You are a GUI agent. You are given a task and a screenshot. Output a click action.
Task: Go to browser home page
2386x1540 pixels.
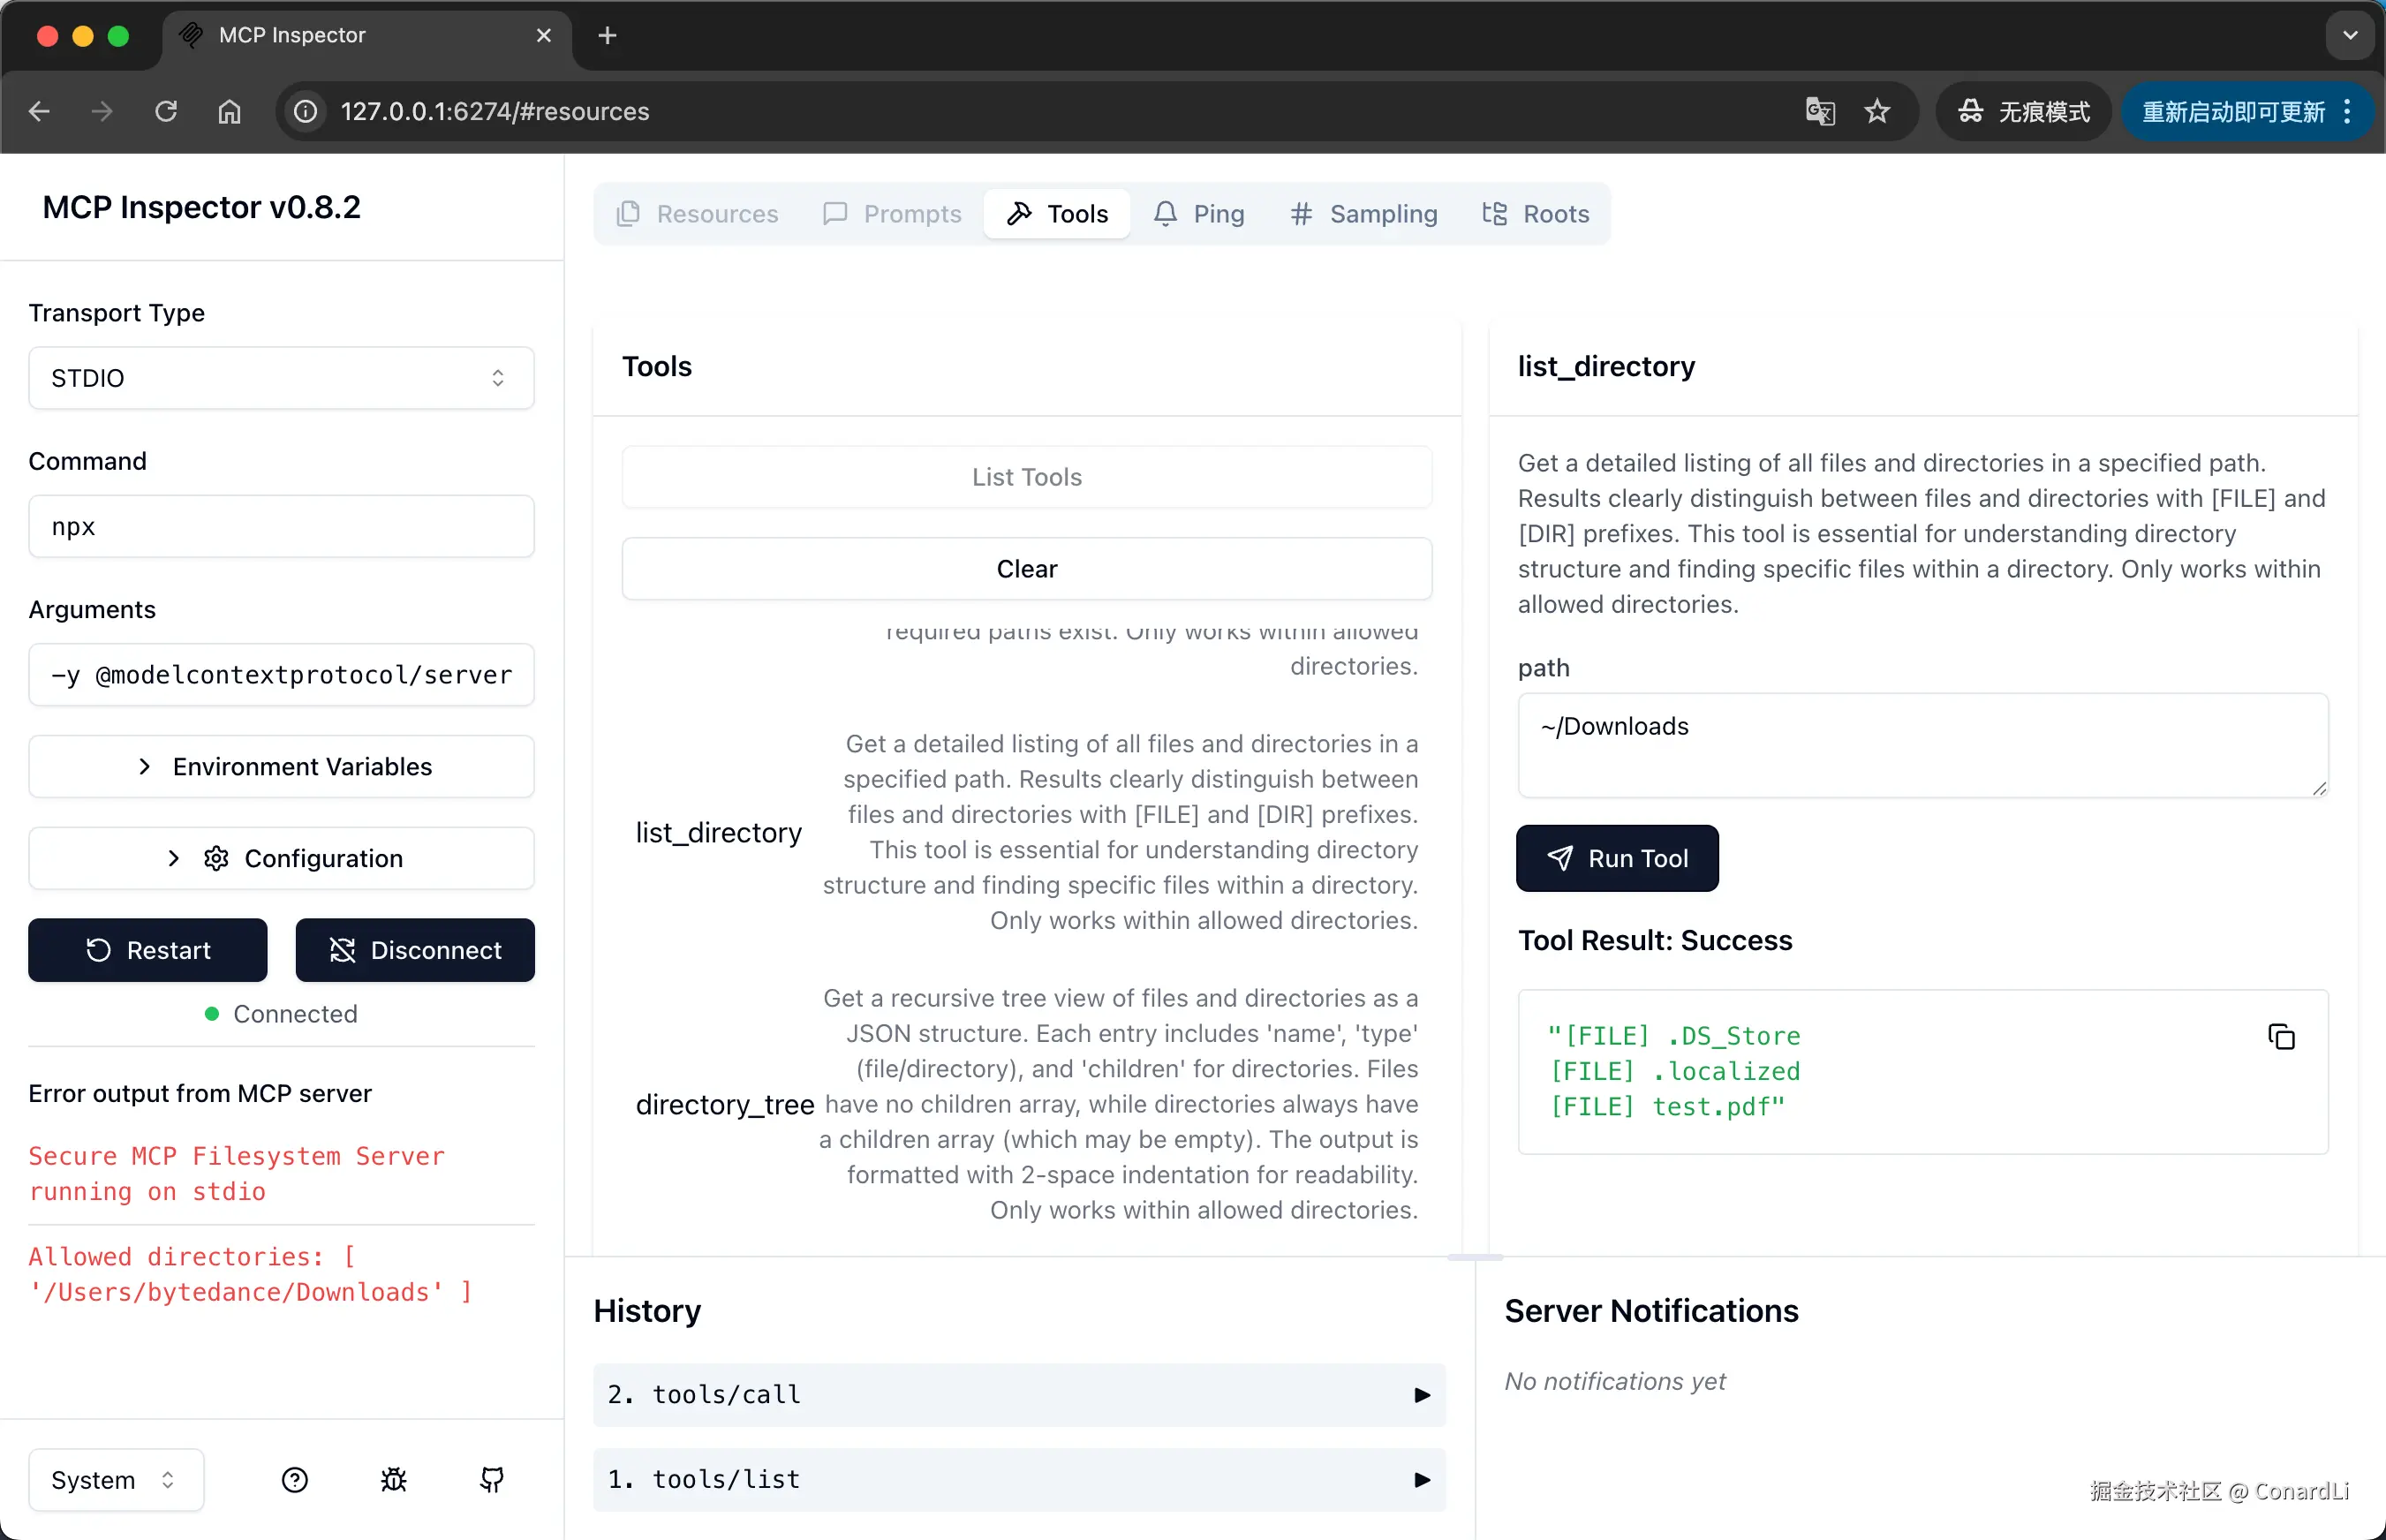pos(229,111)
